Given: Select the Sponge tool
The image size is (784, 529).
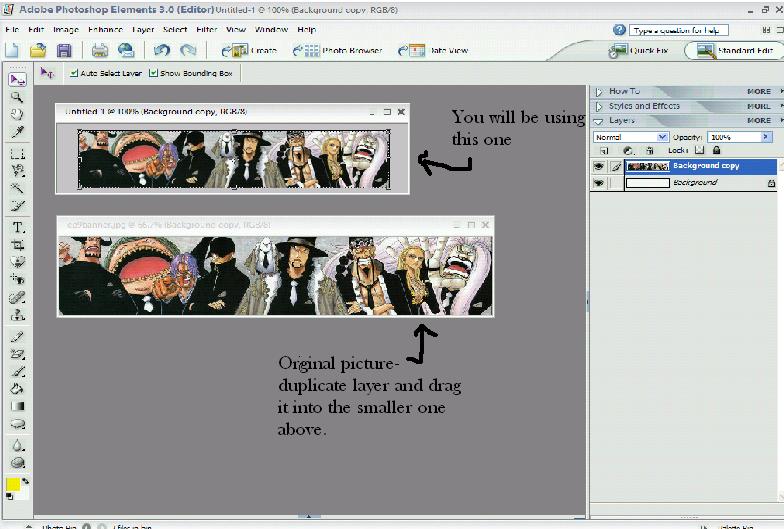Looking at the screenshot, I should pos(18,463).
